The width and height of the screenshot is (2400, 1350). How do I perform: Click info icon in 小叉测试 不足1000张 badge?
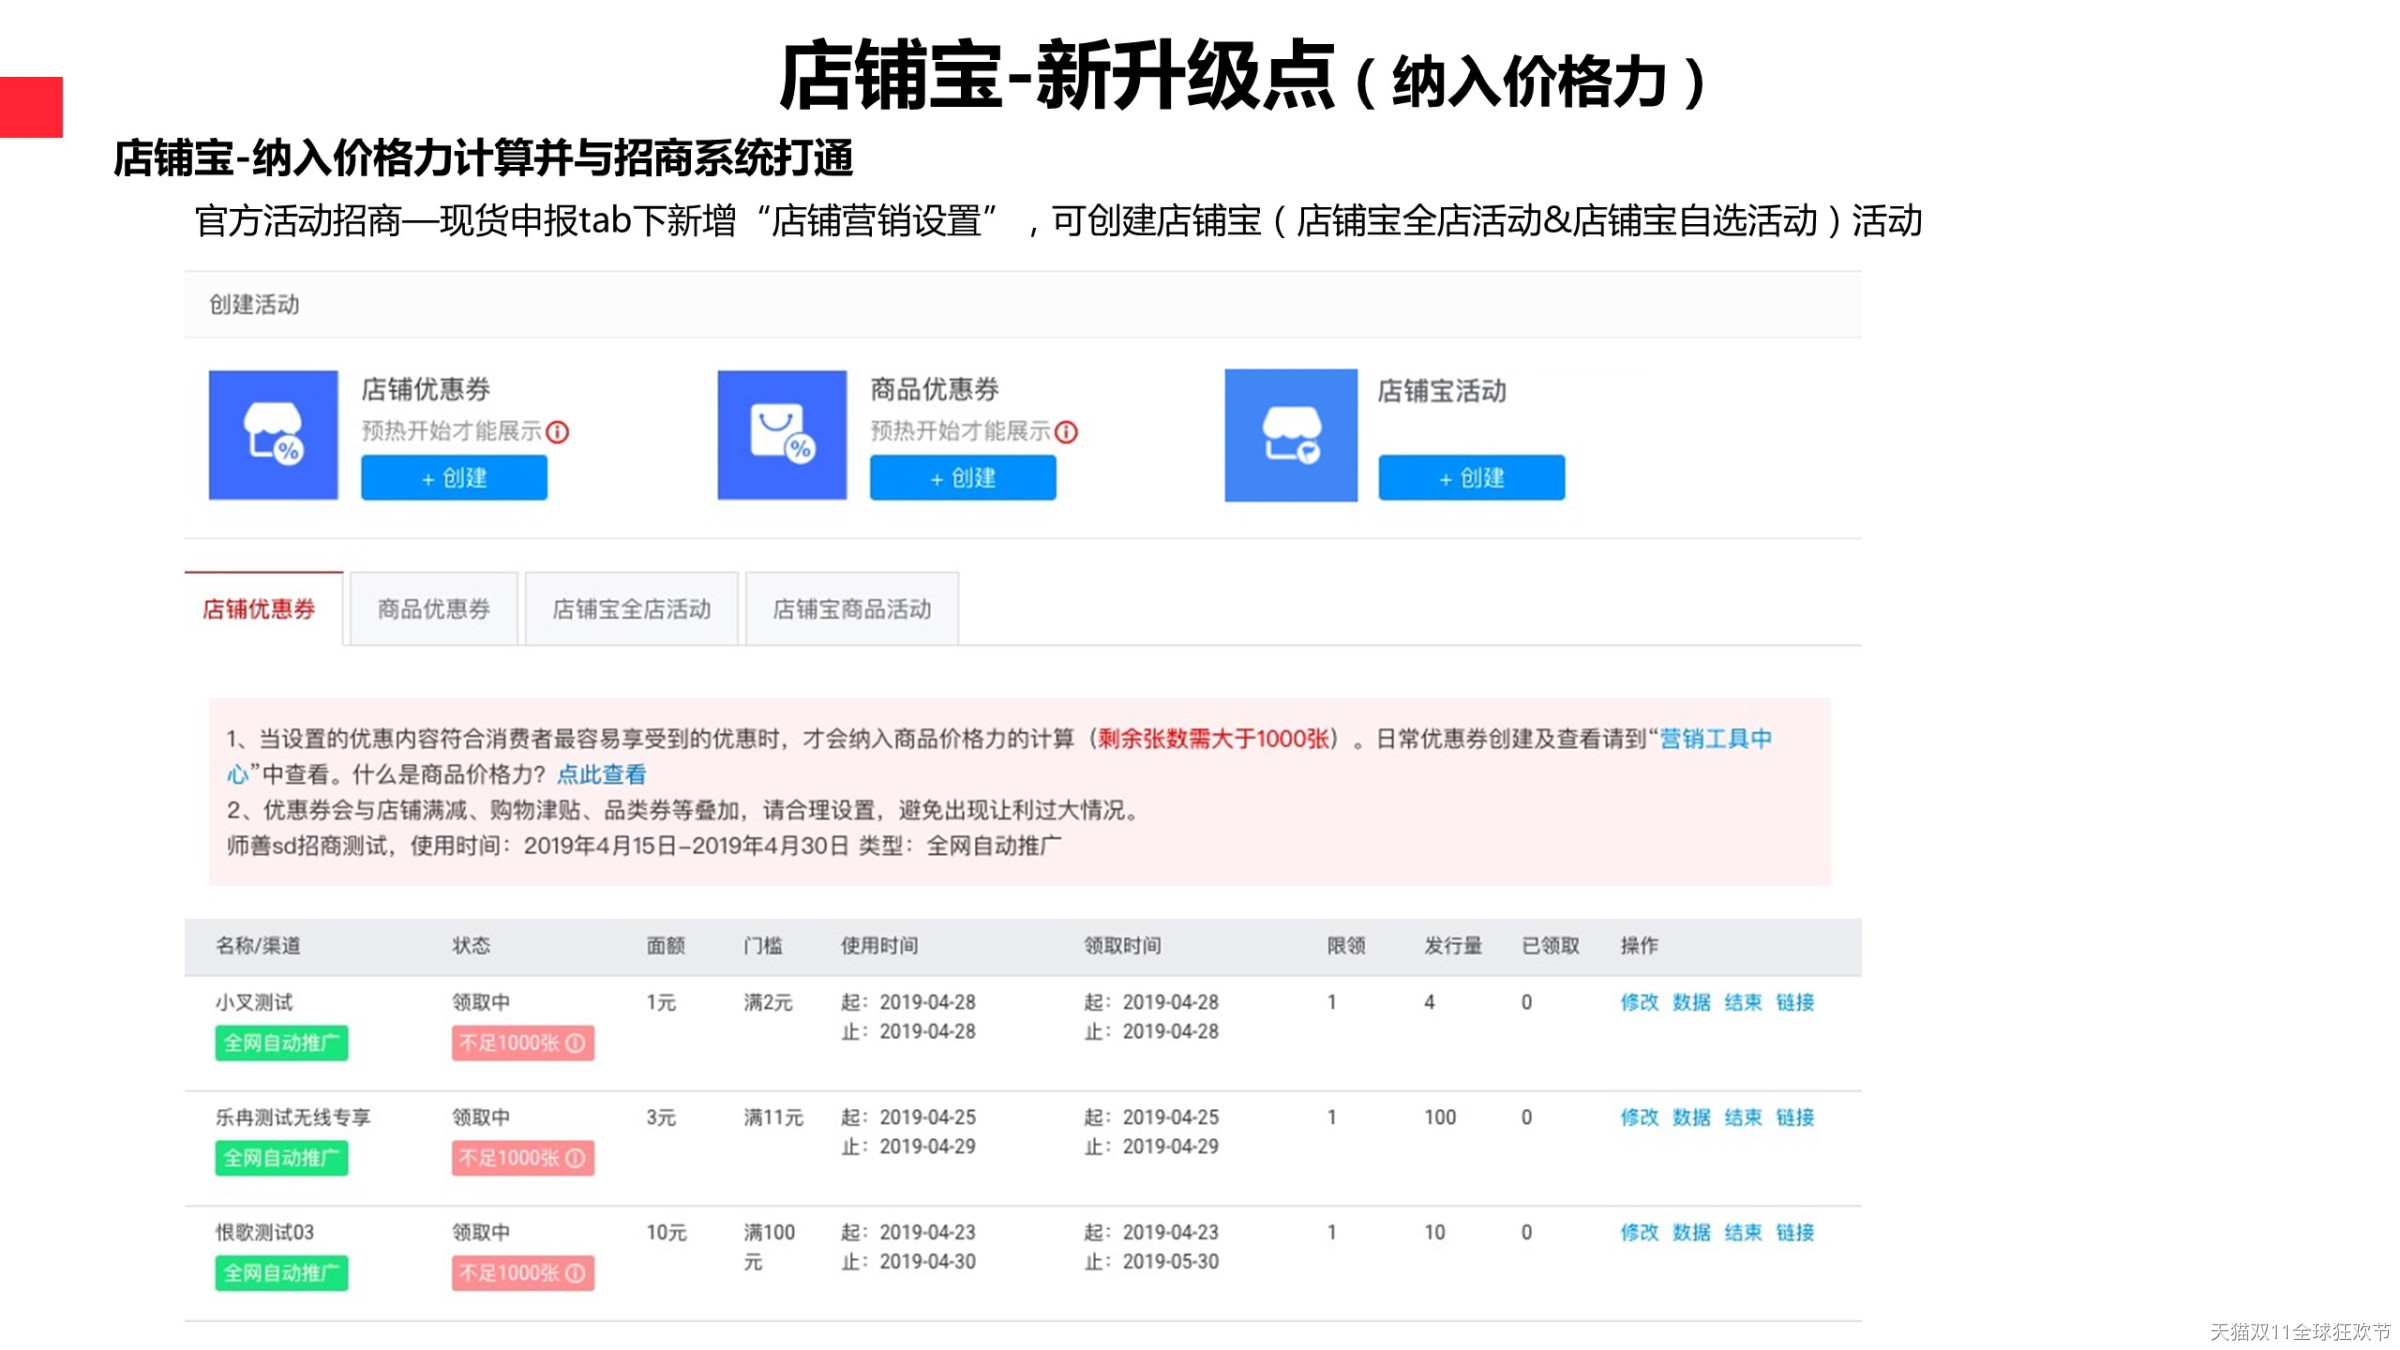click(x=576, y=1043)
